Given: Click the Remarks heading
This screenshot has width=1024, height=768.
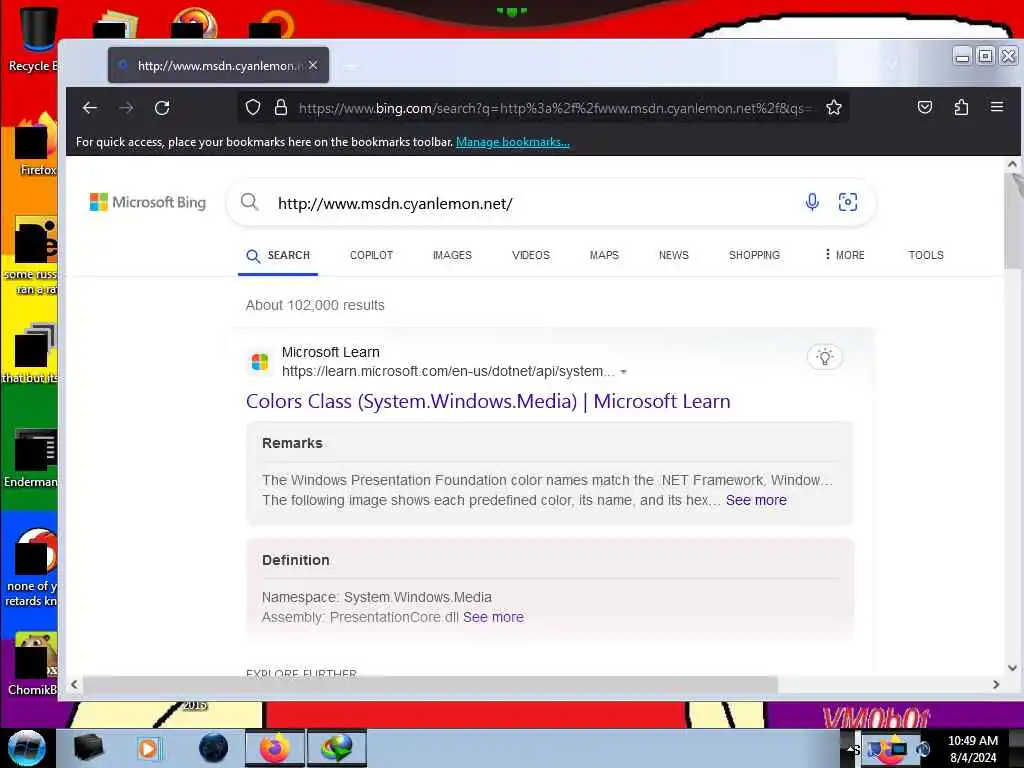Looking at the screenshot, I should click(292, 443).
